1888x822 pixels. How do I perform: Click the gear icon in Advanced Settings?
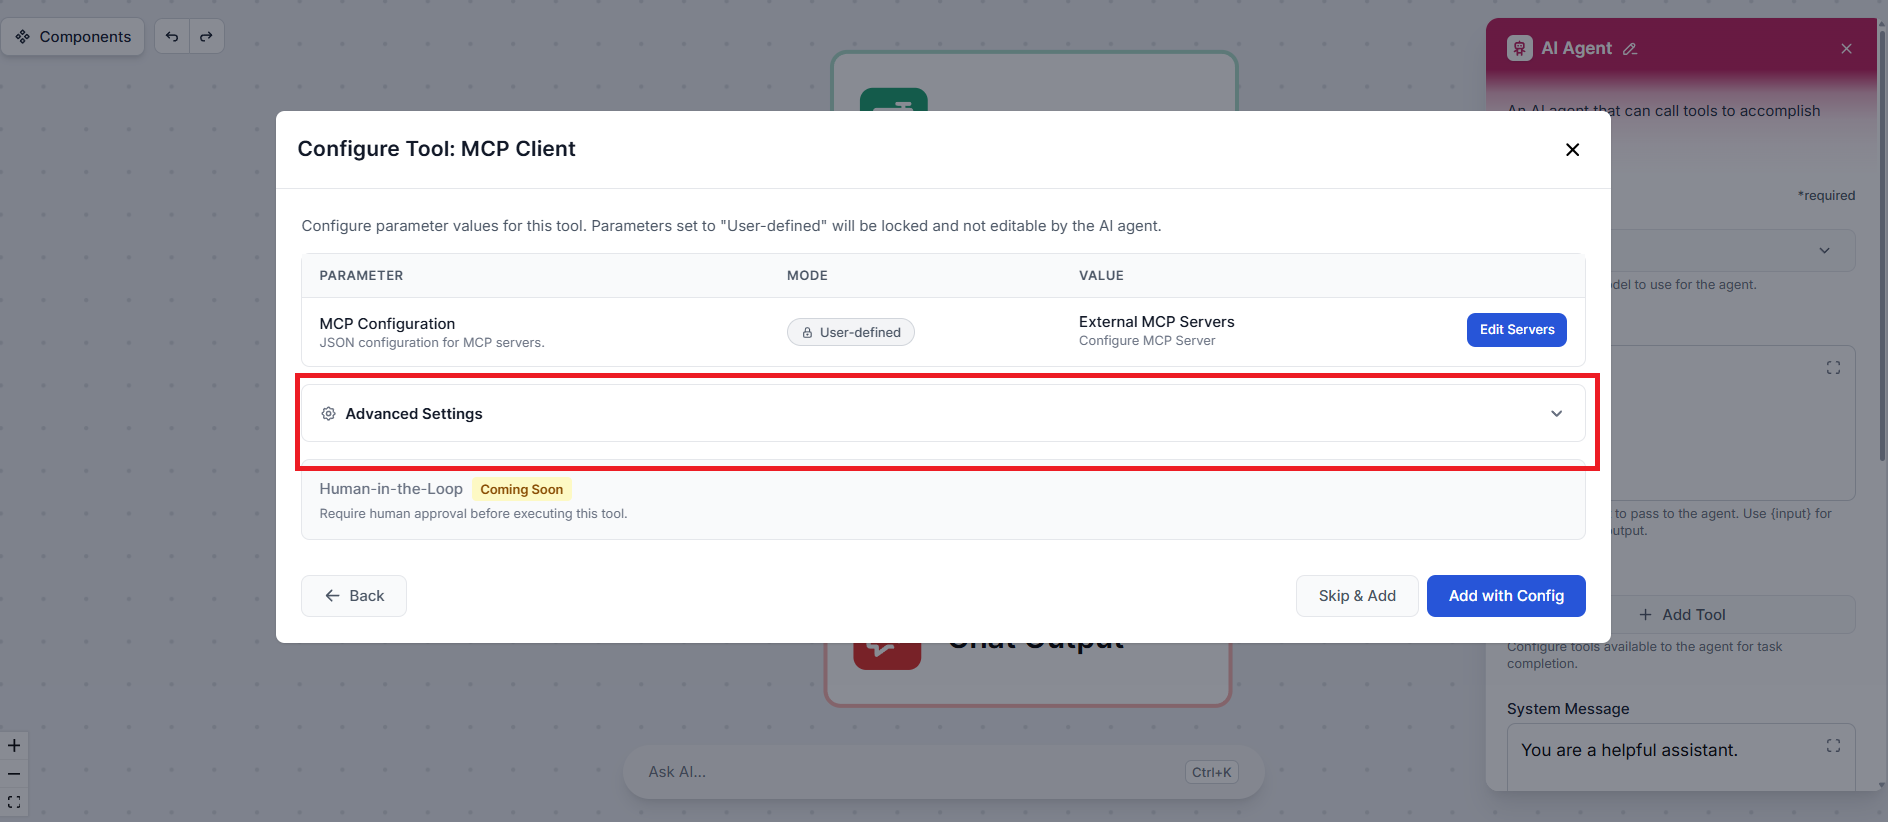point(328,414)
